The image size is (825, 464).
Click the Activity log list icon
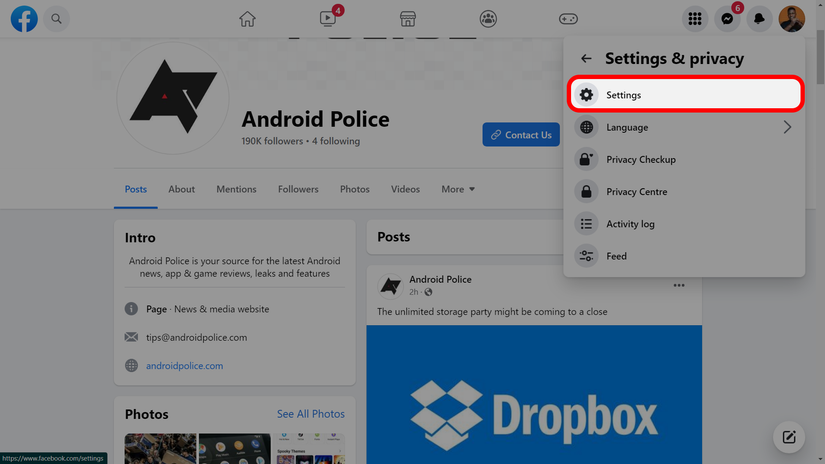click(x=586, y=224)
